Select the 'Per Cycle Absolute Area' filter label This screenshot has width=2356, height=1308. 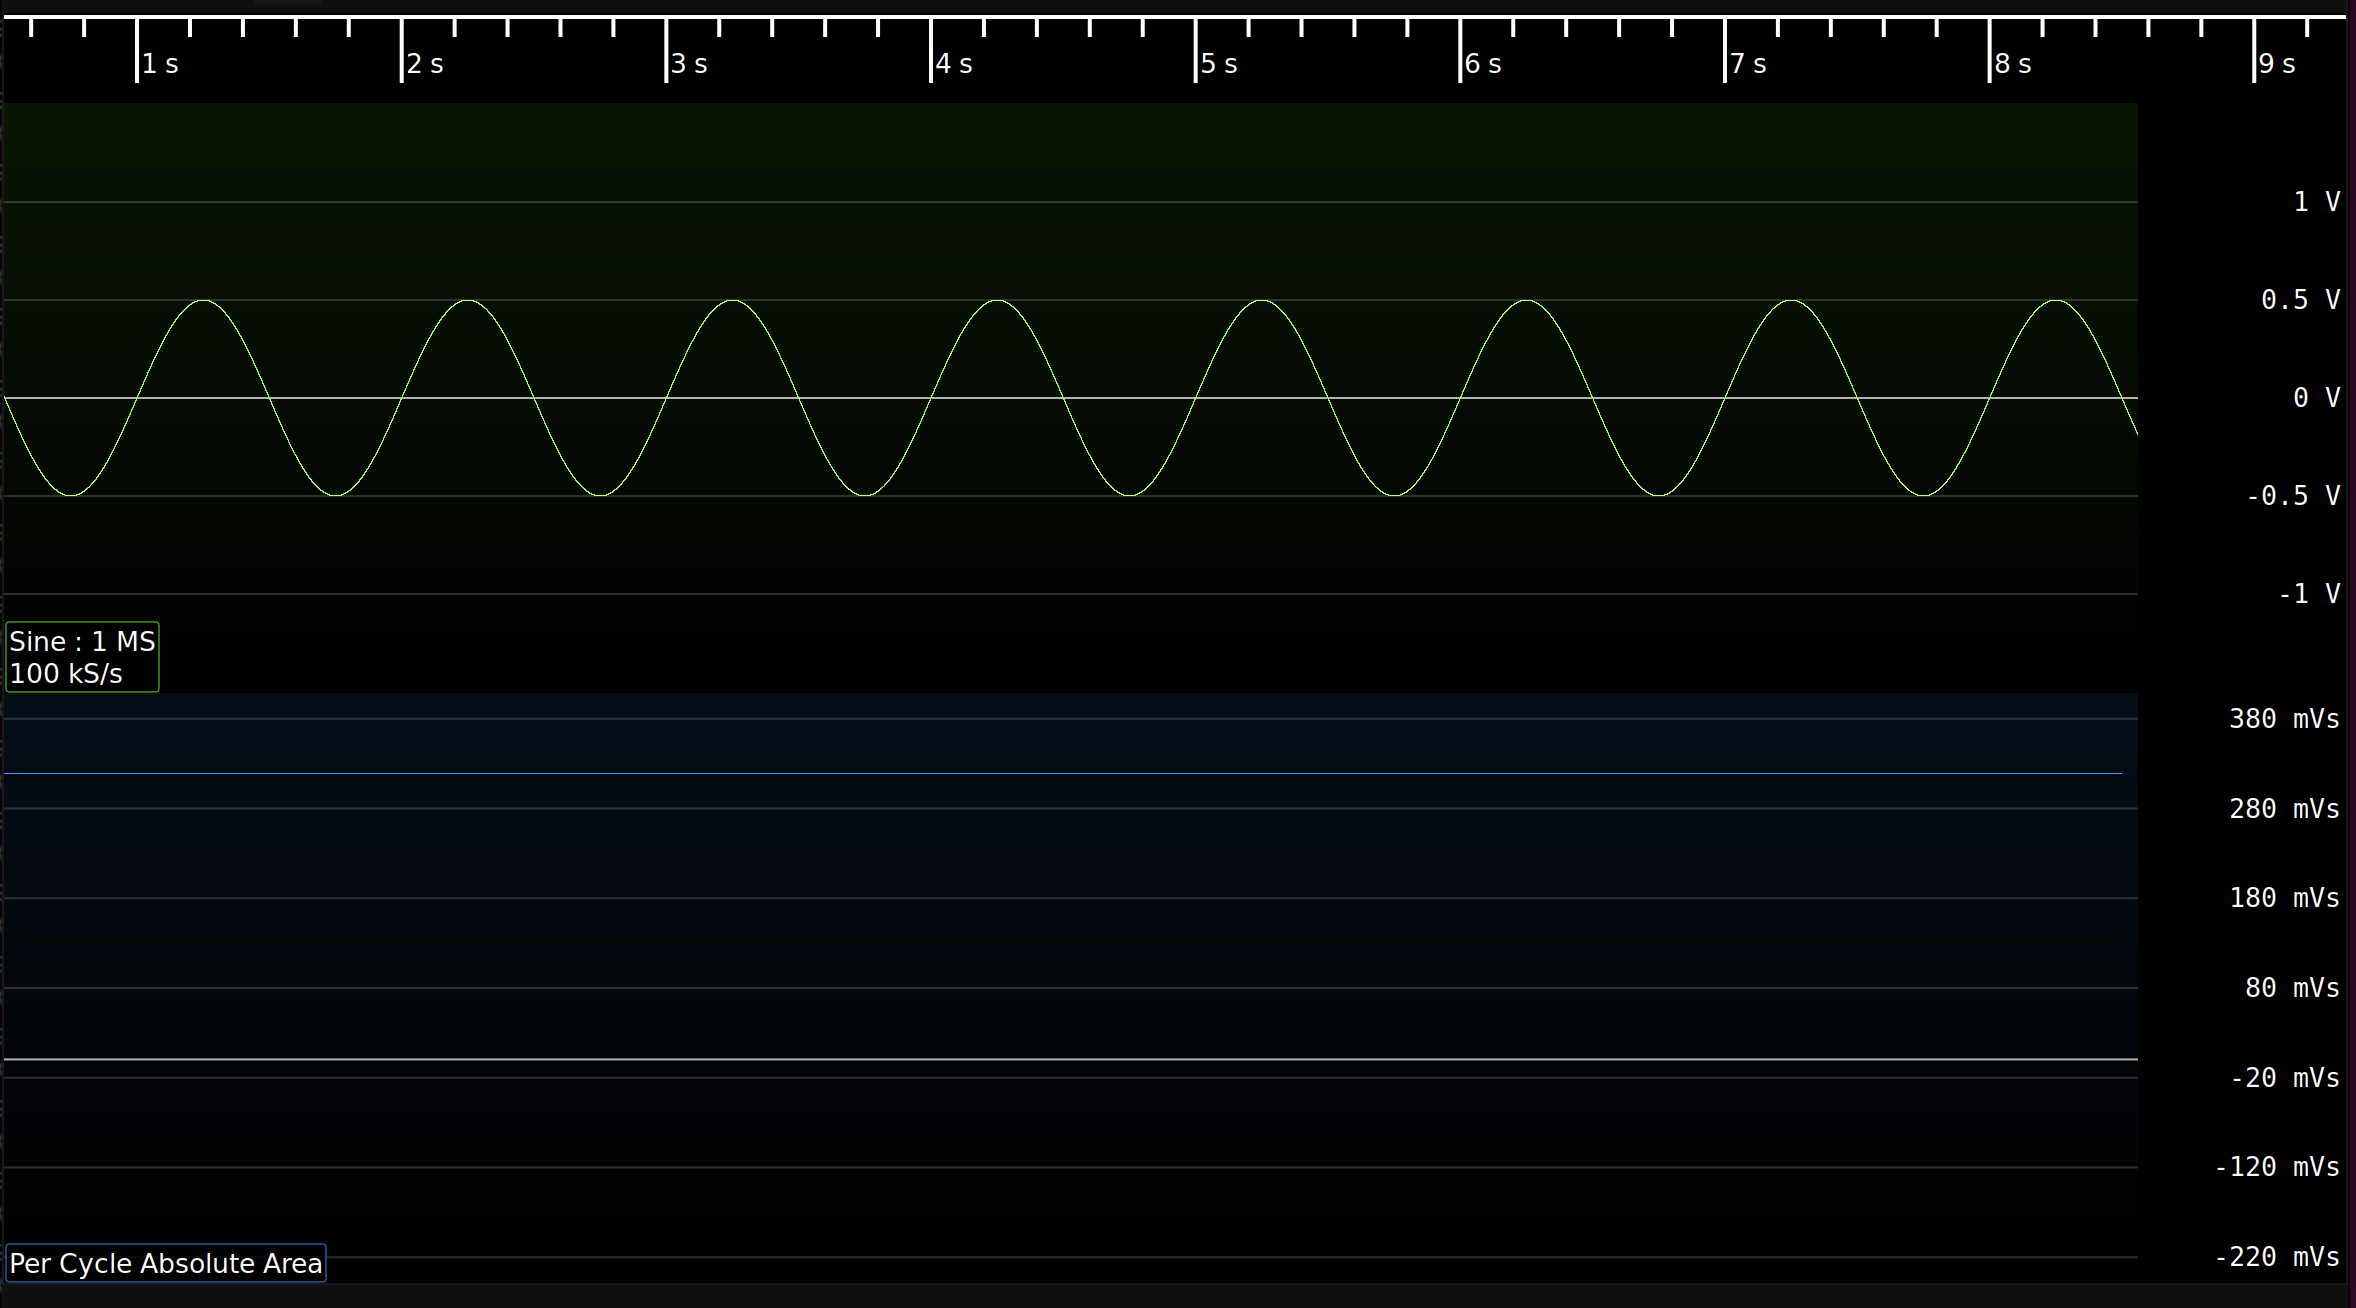(166, 1263)
